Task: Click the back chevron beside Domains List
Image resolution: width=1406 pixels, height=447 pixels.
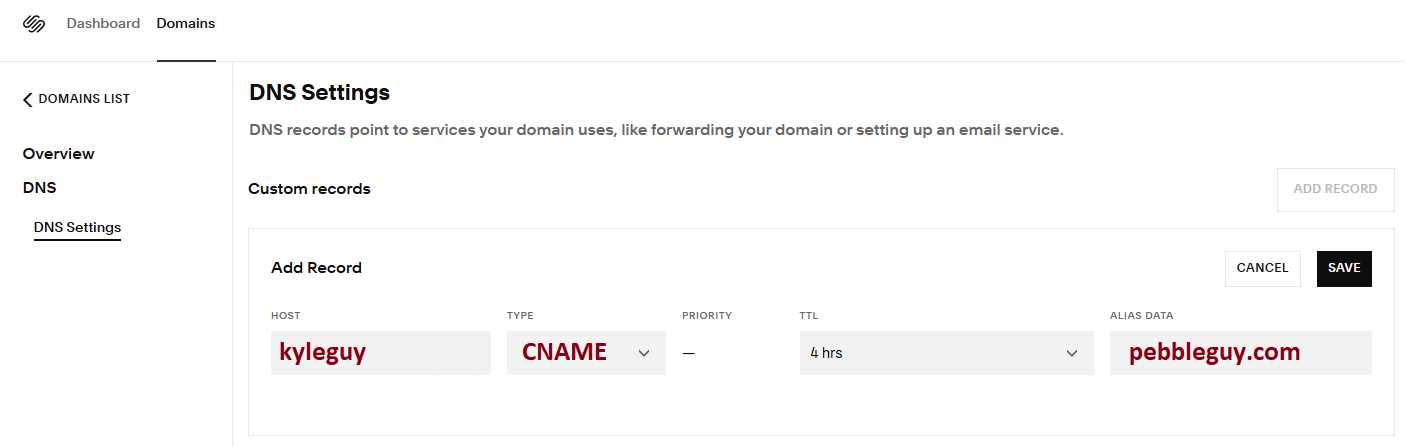Action: click(x=28, y=99)
